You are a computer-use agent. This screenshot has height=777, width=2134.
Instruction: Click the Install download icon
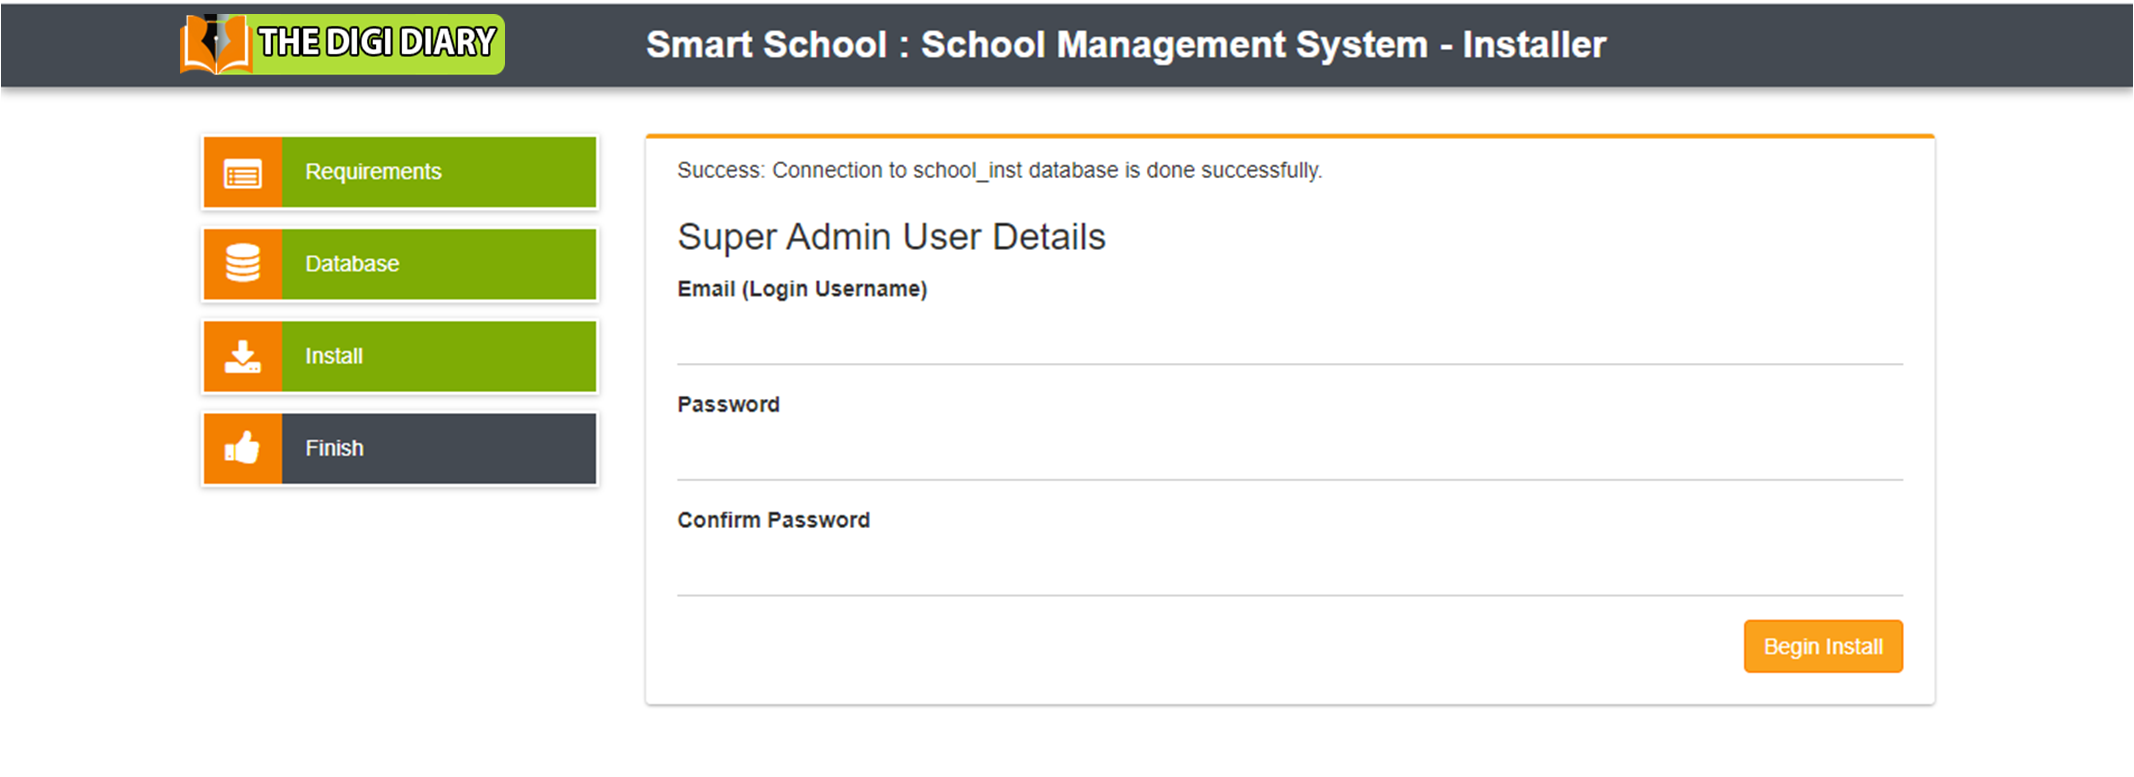[x=243, y=356]
